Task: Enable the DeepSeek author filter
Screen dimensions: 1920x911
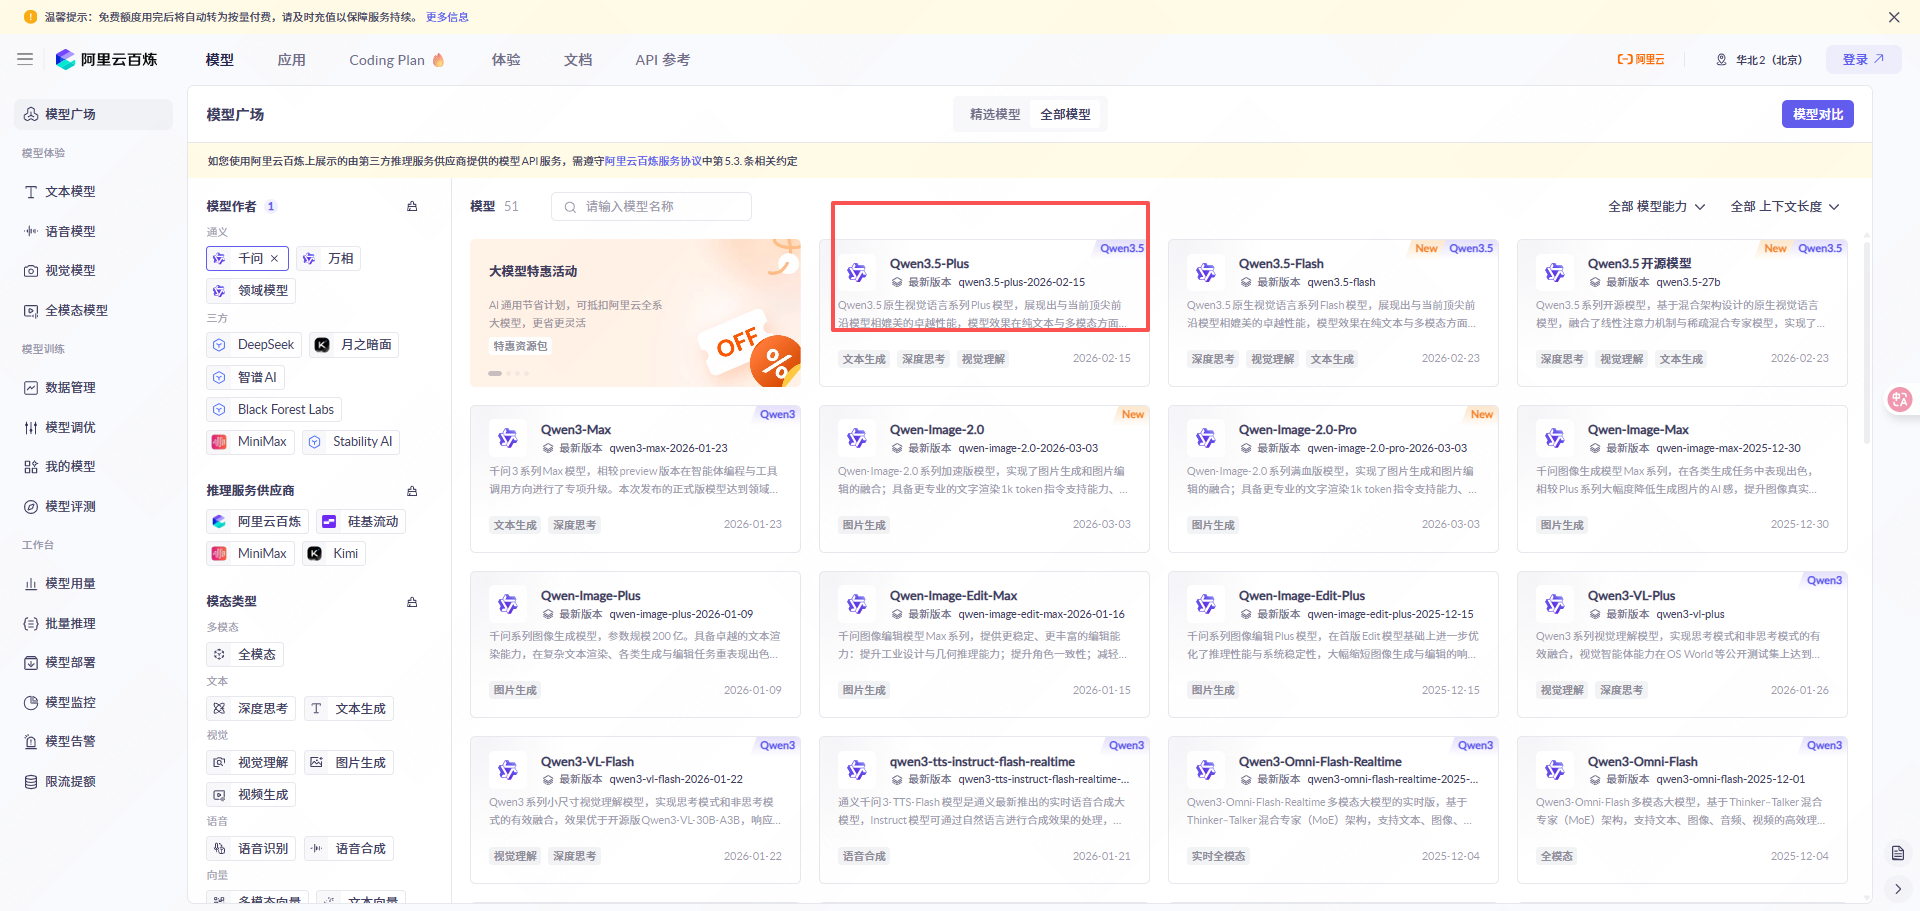Action: [254, 345]
